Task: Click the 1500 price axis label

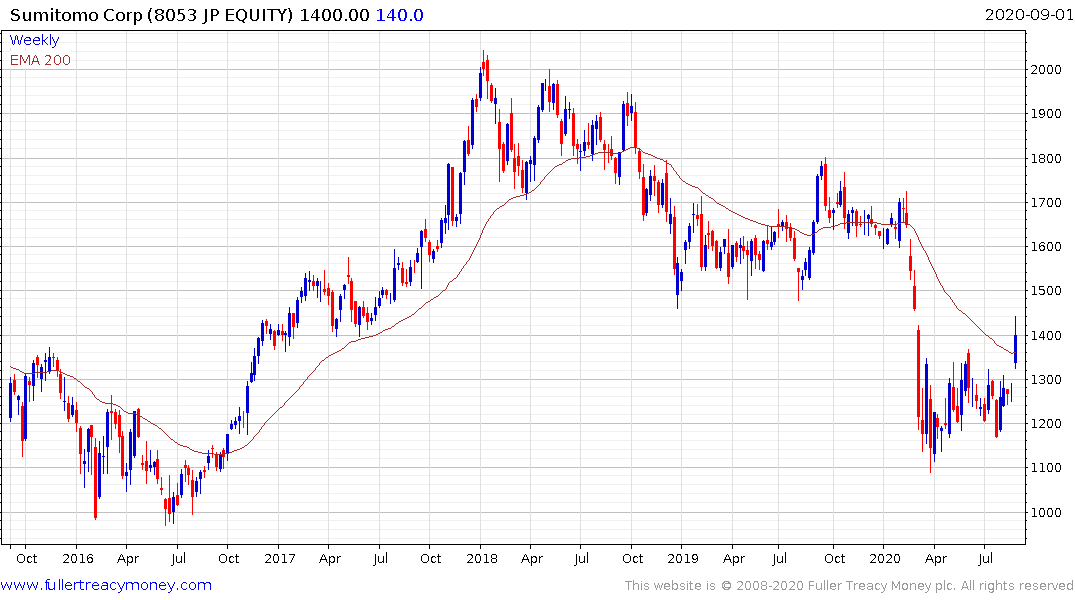Action: click(1046, 291)
